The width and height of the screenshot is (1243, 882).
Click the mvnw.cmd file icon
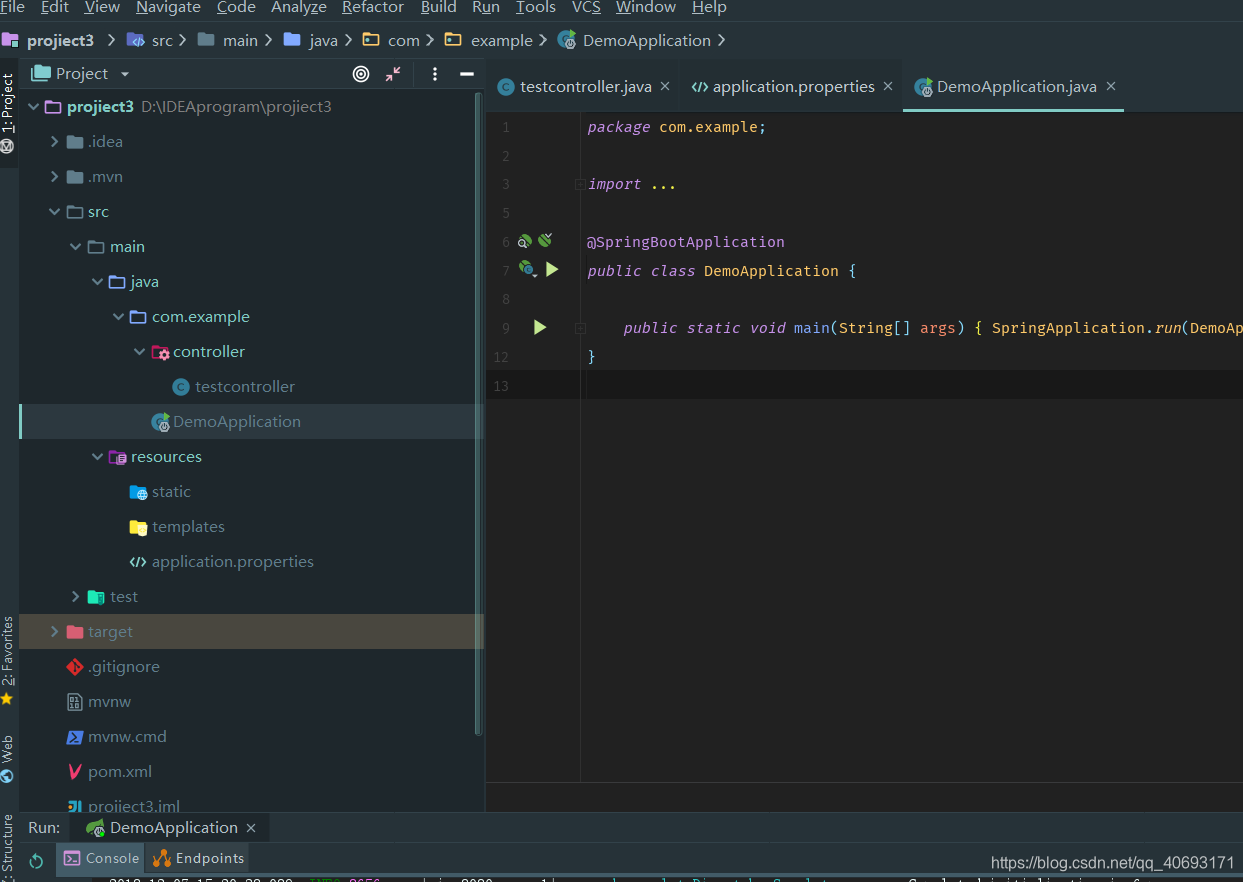[x=74, y=737]
